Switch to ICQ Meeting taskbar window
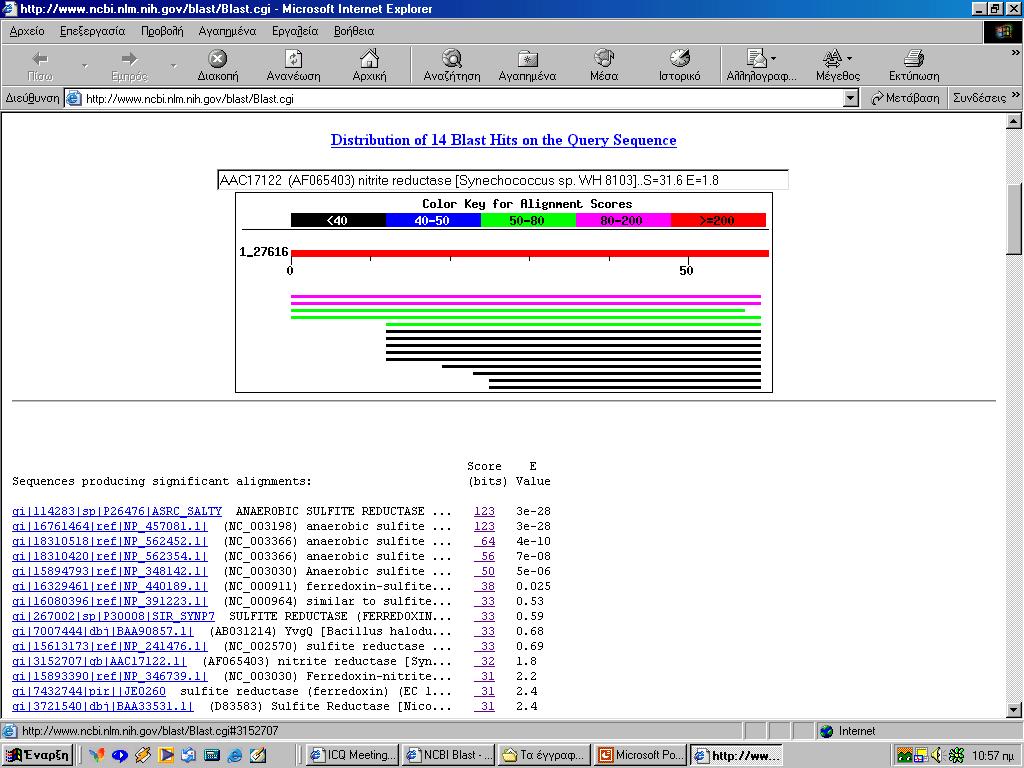 click(x=353, y=755)
